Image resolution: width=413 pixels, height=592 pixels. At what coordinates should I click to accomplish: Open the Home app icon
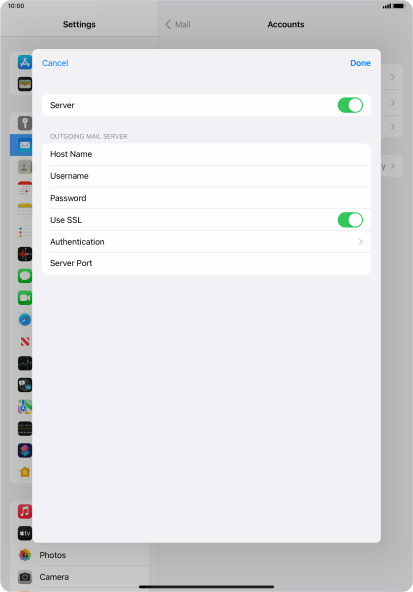point(25,472)
